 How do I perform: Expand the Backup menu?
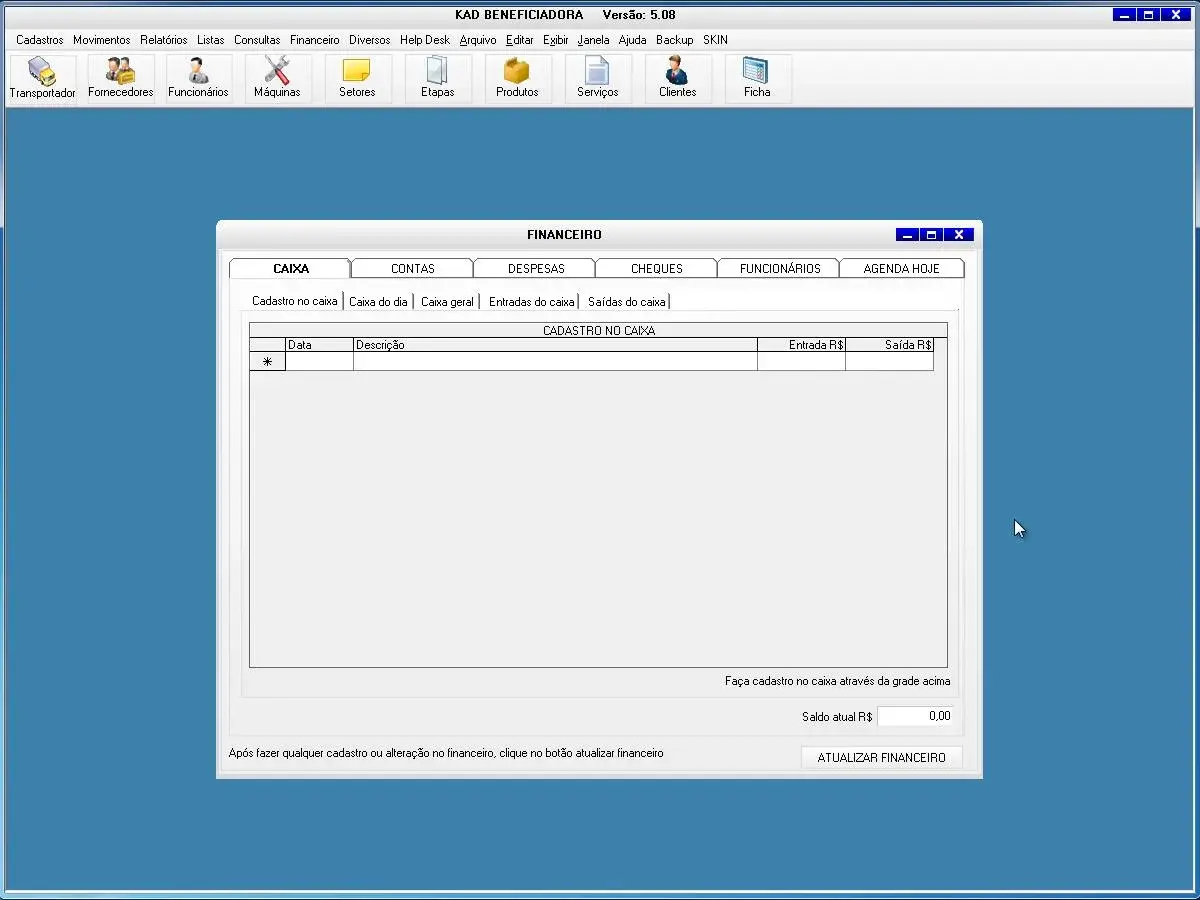pos(674,40)
